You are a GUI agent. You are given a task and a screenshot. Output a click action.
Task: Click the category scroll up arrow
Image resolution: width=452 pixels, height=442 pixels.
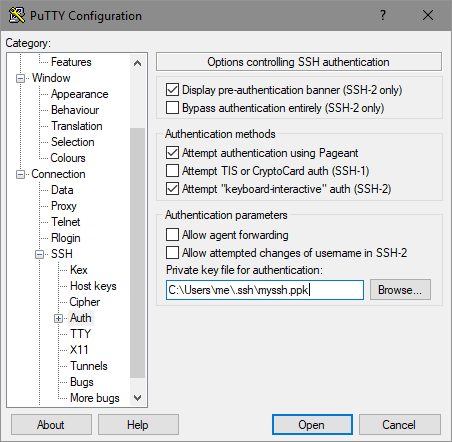coord(137,63)
